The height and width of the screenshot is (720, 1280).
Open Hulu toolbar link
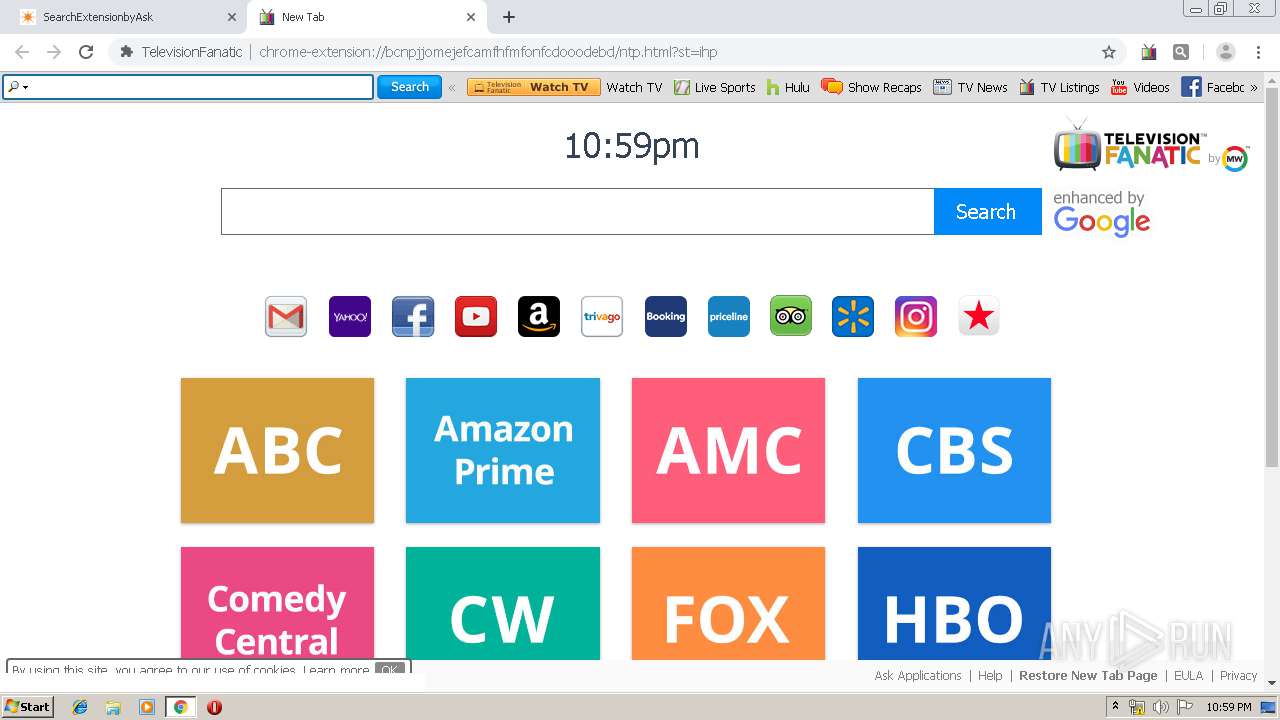point(788,87)
